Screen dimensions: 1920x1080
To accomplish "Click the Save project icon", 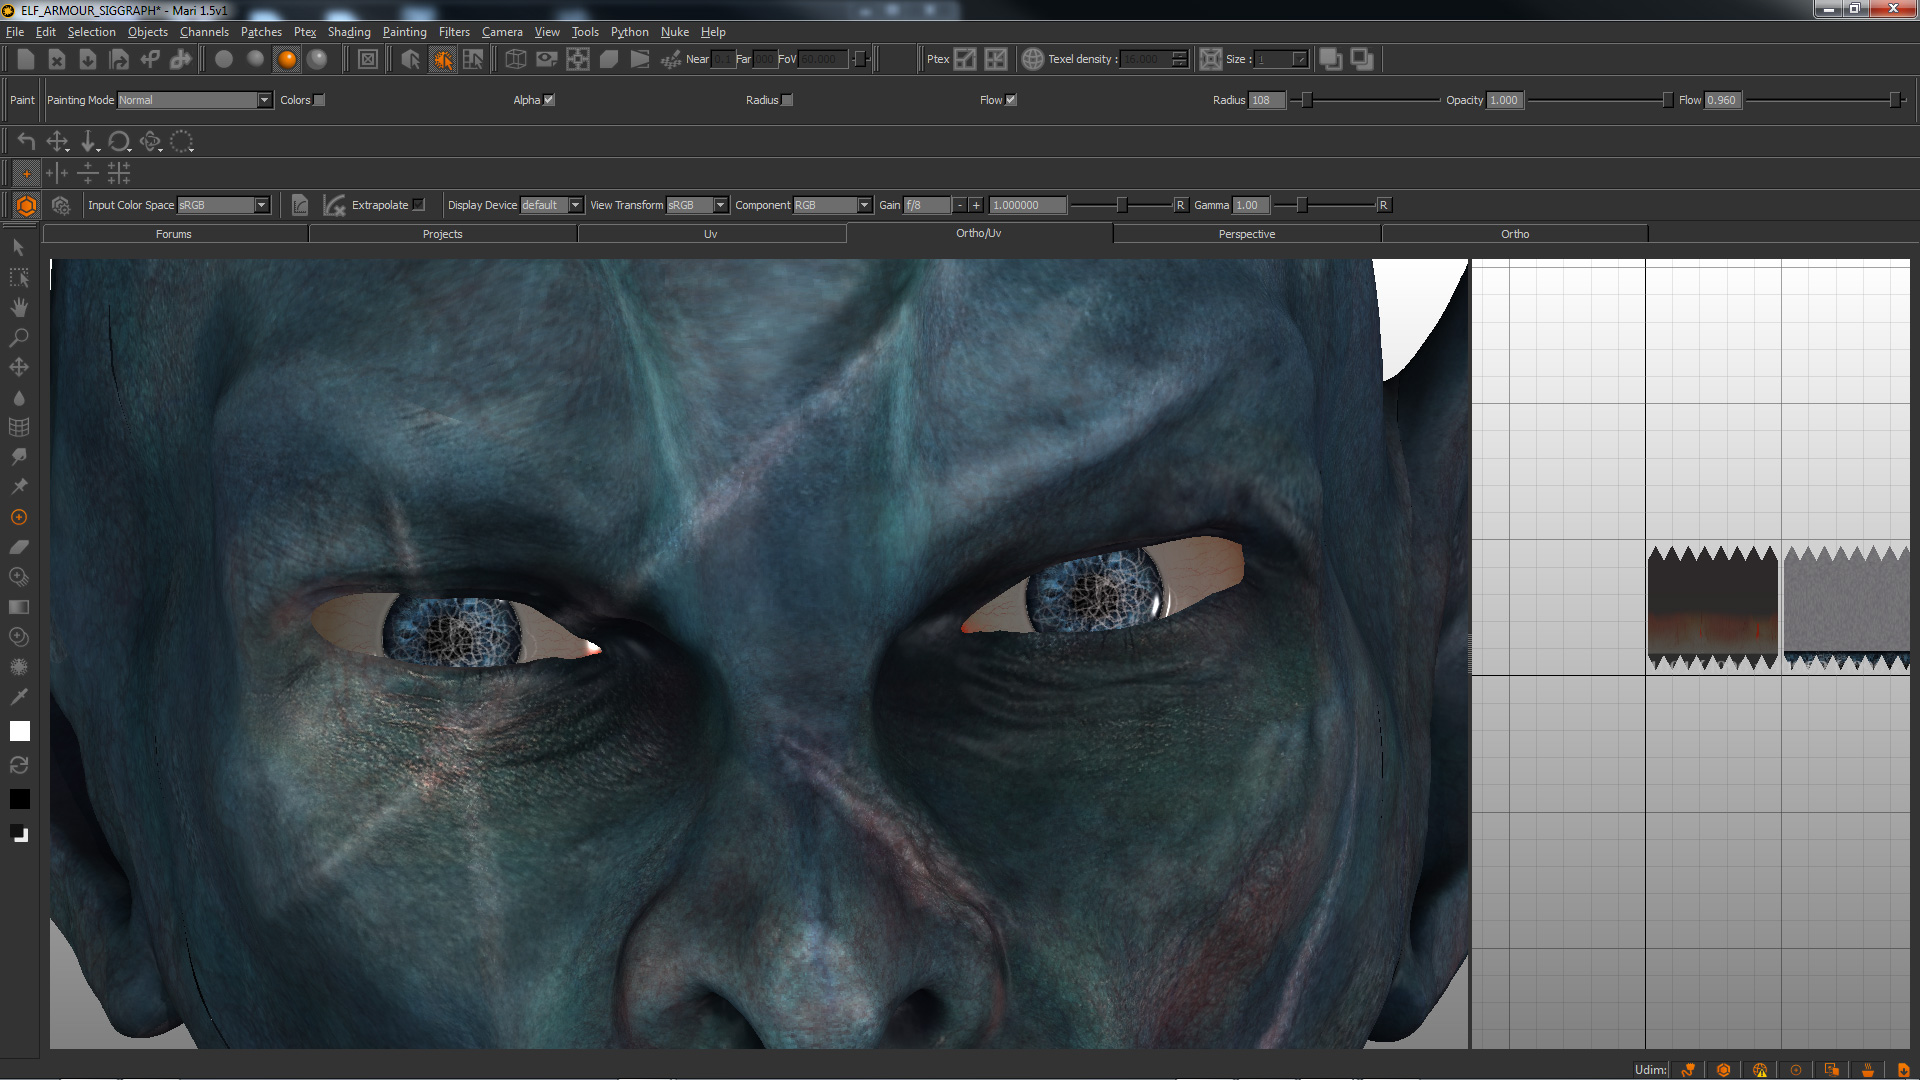I will click(88, 59).
